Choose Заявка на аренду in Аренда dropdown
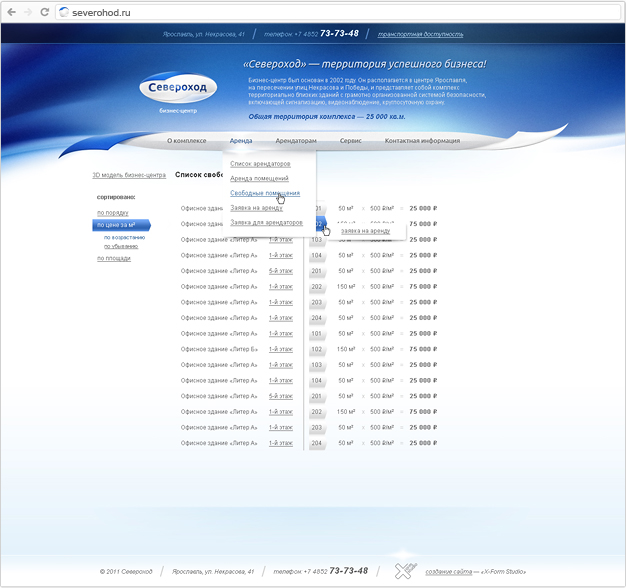 click(x=256, y=208)
